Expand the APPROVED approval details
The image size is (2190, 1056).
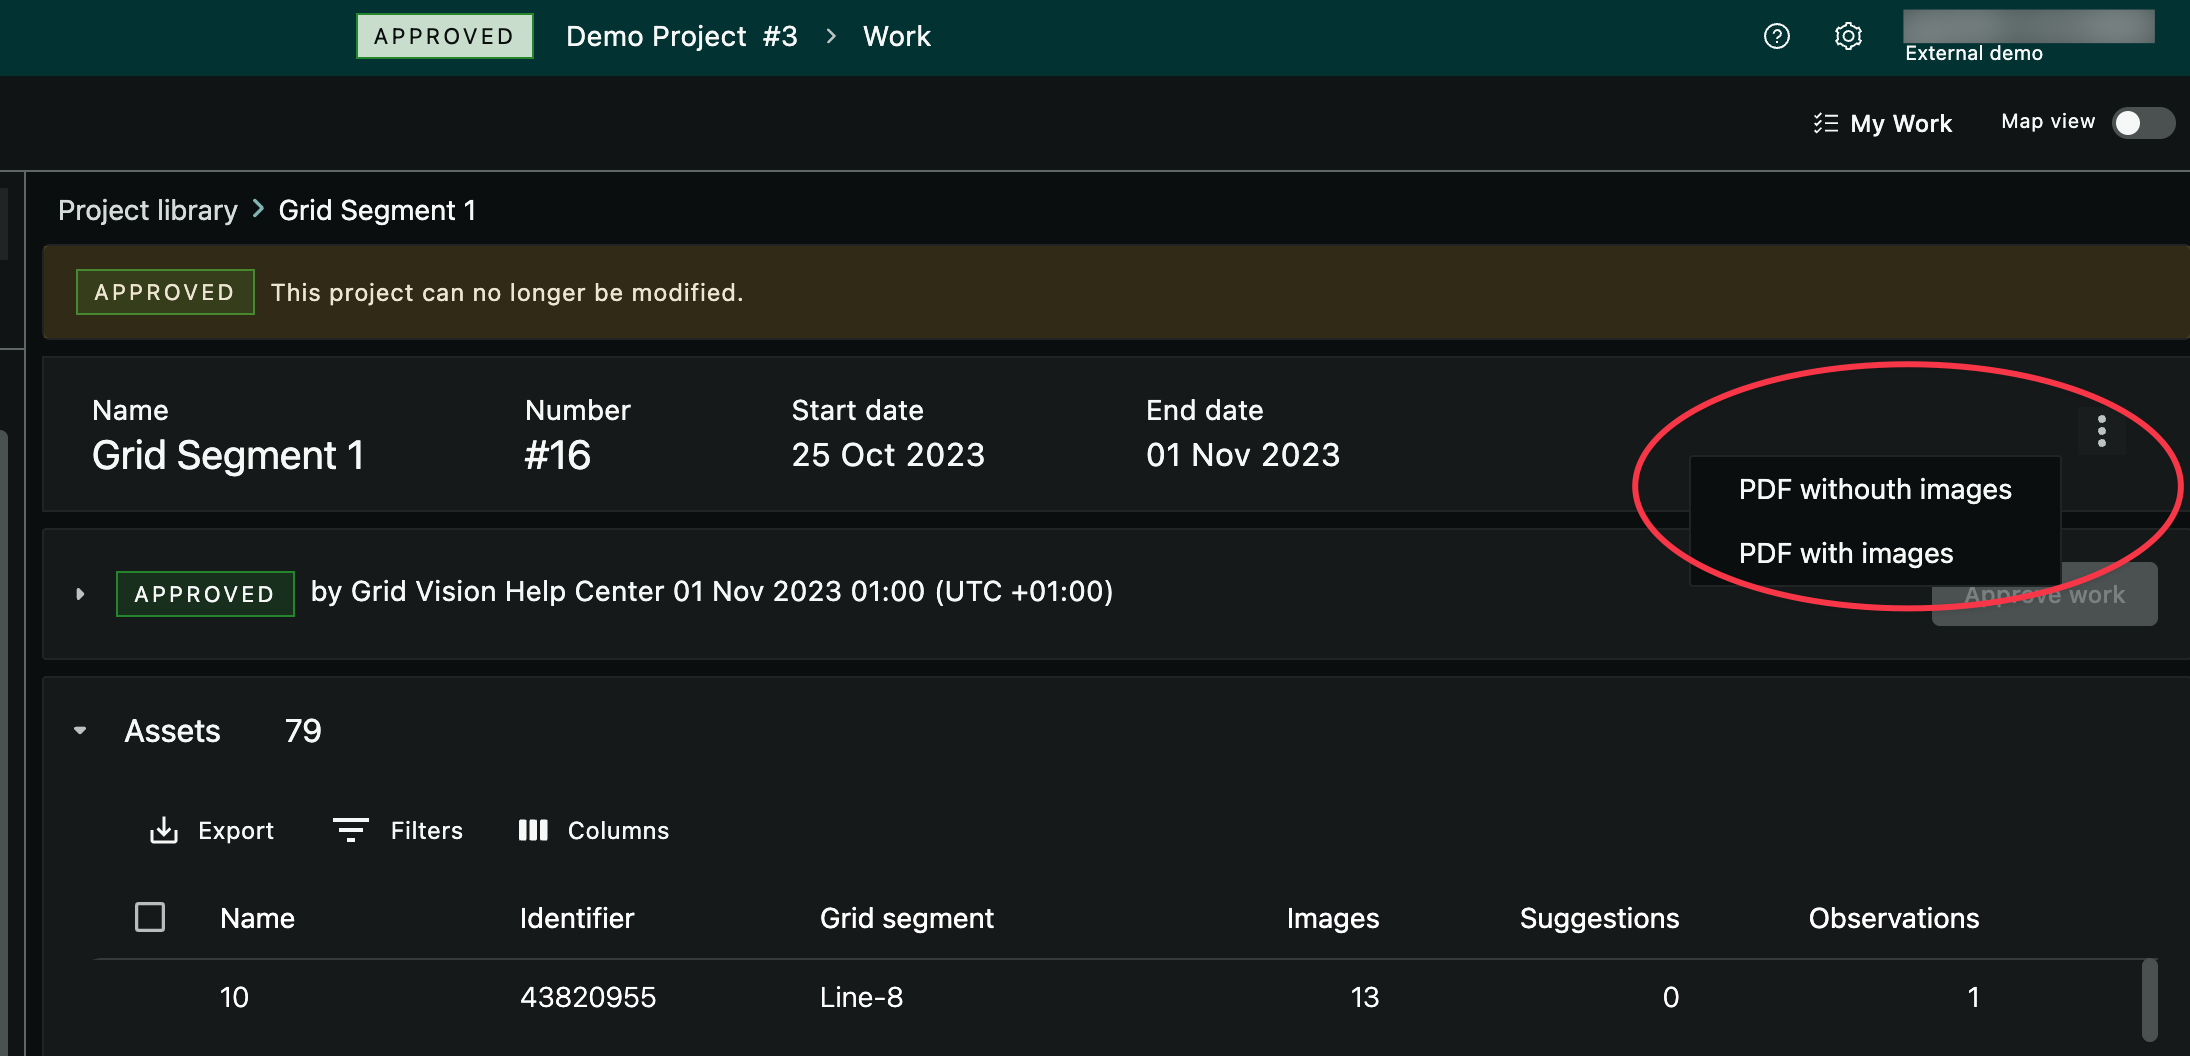81,593
